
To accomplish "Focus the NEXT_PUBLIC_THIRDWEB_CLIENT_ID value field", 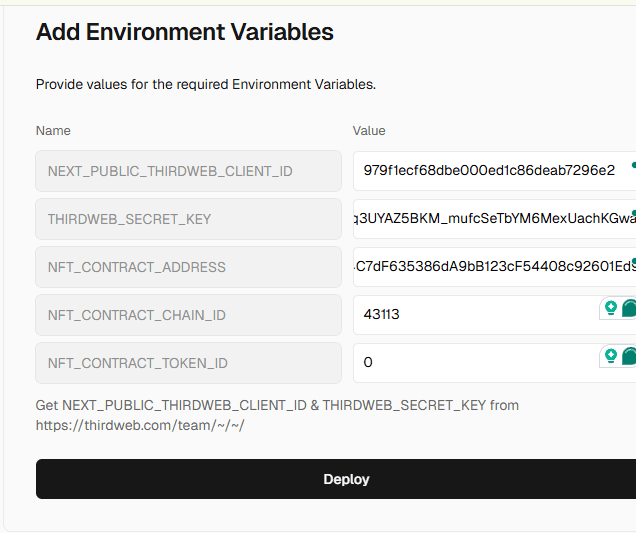I will pos(488,170).
